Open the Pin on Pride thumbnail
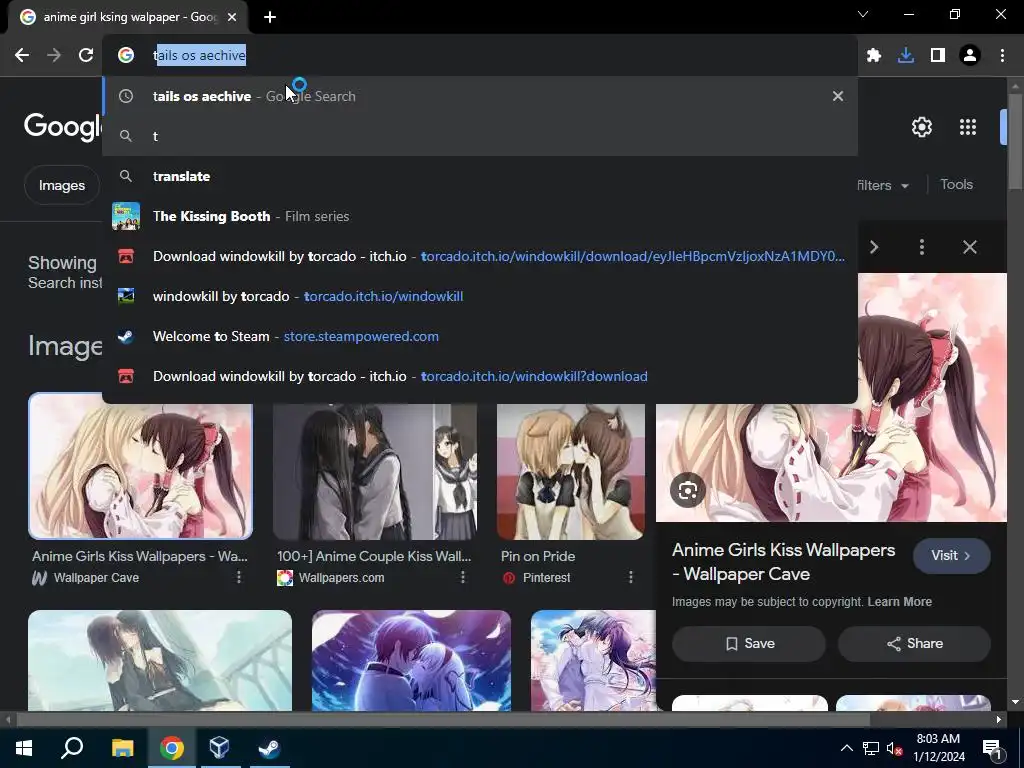This screenshot has height=768, width=1024. (571, 470)
